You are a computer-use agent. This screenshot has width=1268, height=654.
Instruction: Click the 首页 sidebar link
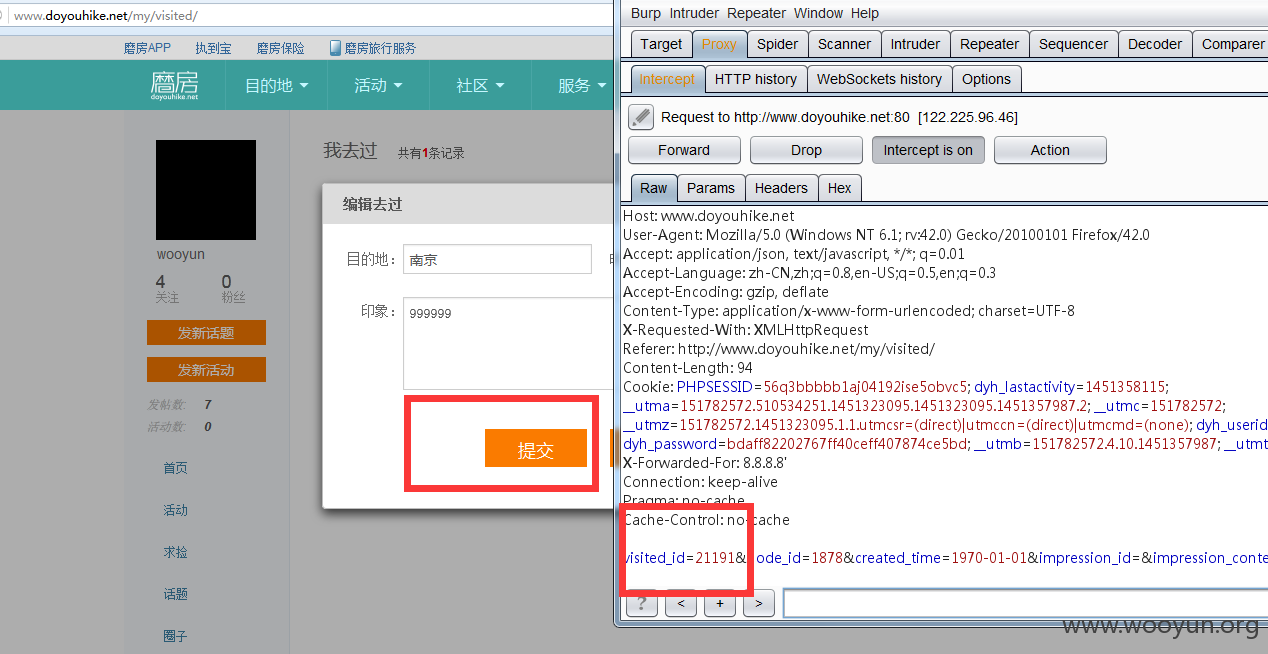click(176, 468)
